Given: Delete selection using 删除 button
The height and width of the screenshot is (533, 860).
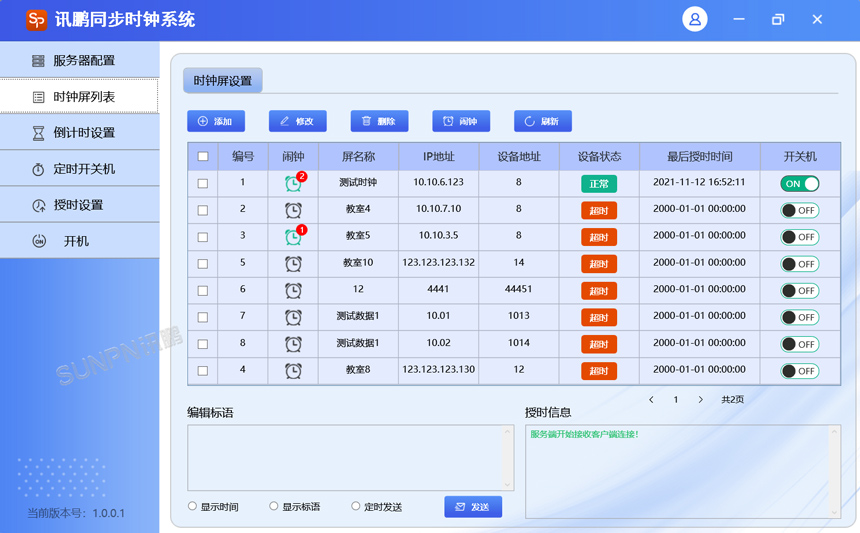Looking at the screenshot, I should coord(379,121).
